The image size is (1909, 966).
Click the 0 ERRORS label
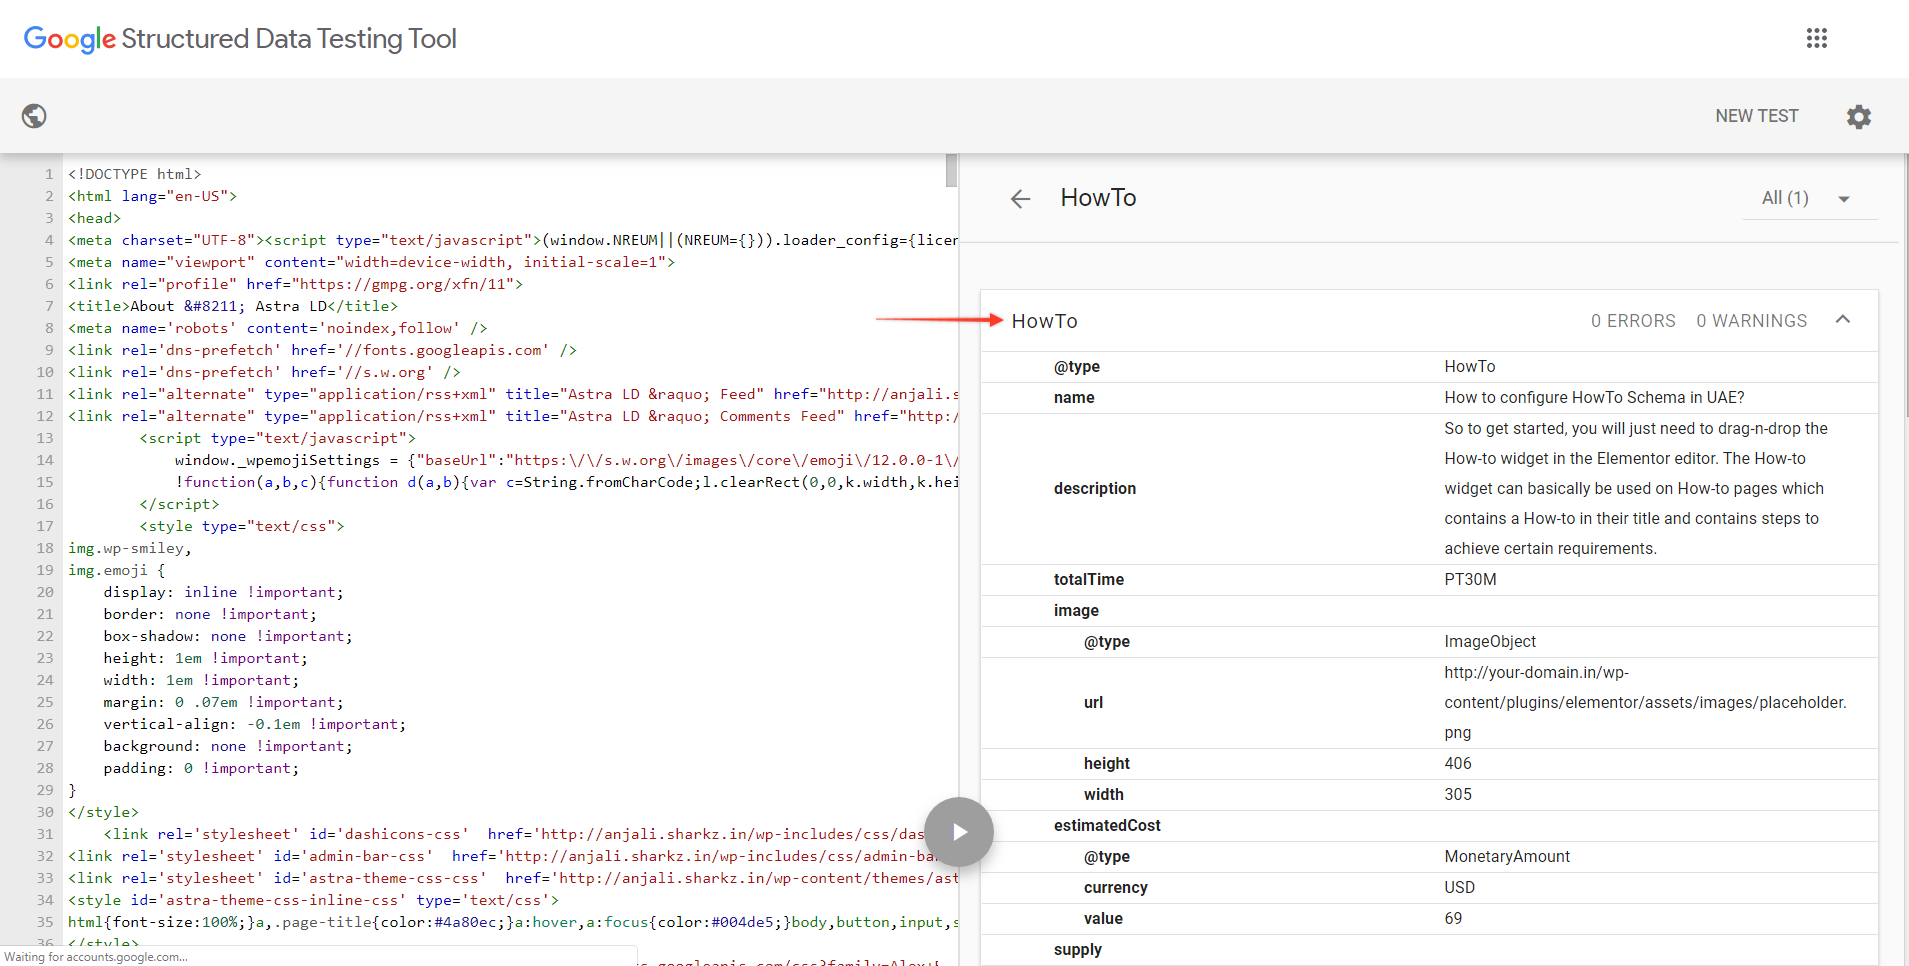coord(1632,321)
